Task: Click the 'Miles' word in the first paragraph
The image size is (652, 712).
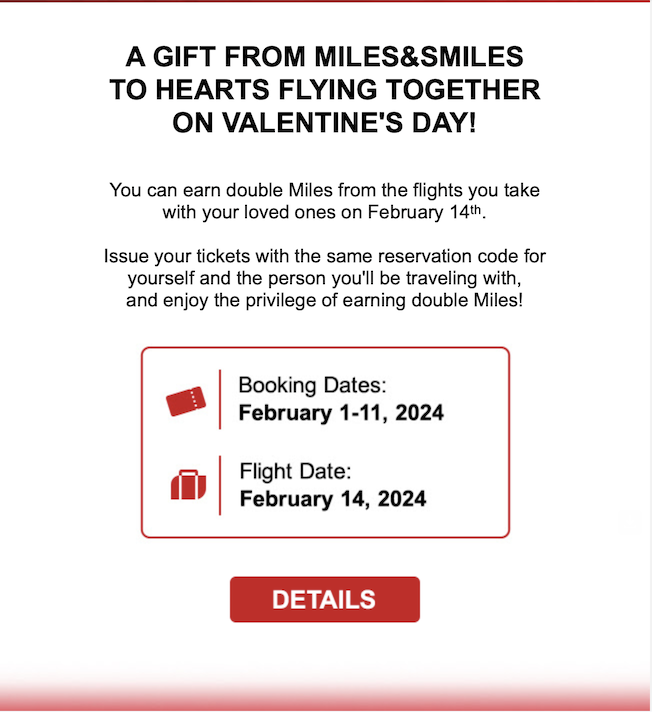Action: pyautogui.click(x=311, y=190)
